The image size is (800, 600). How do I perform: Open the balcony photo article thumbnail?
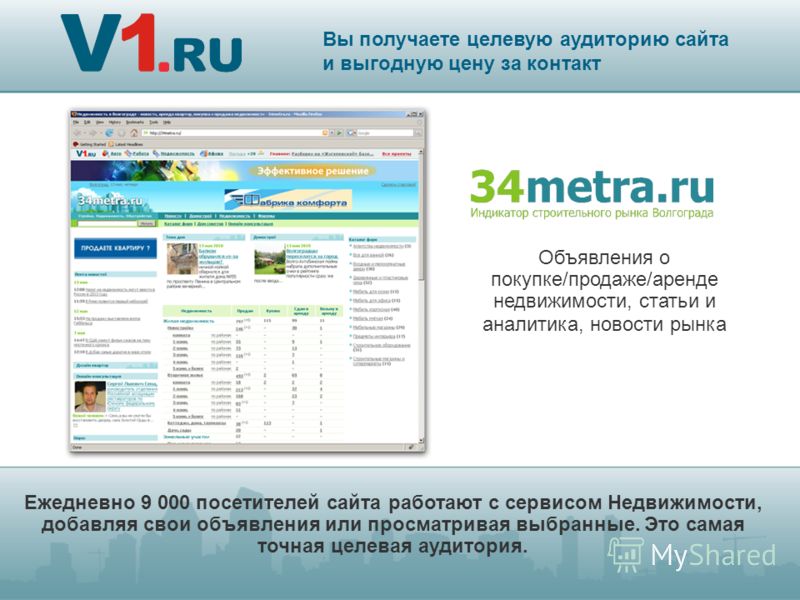click(182, 259)
